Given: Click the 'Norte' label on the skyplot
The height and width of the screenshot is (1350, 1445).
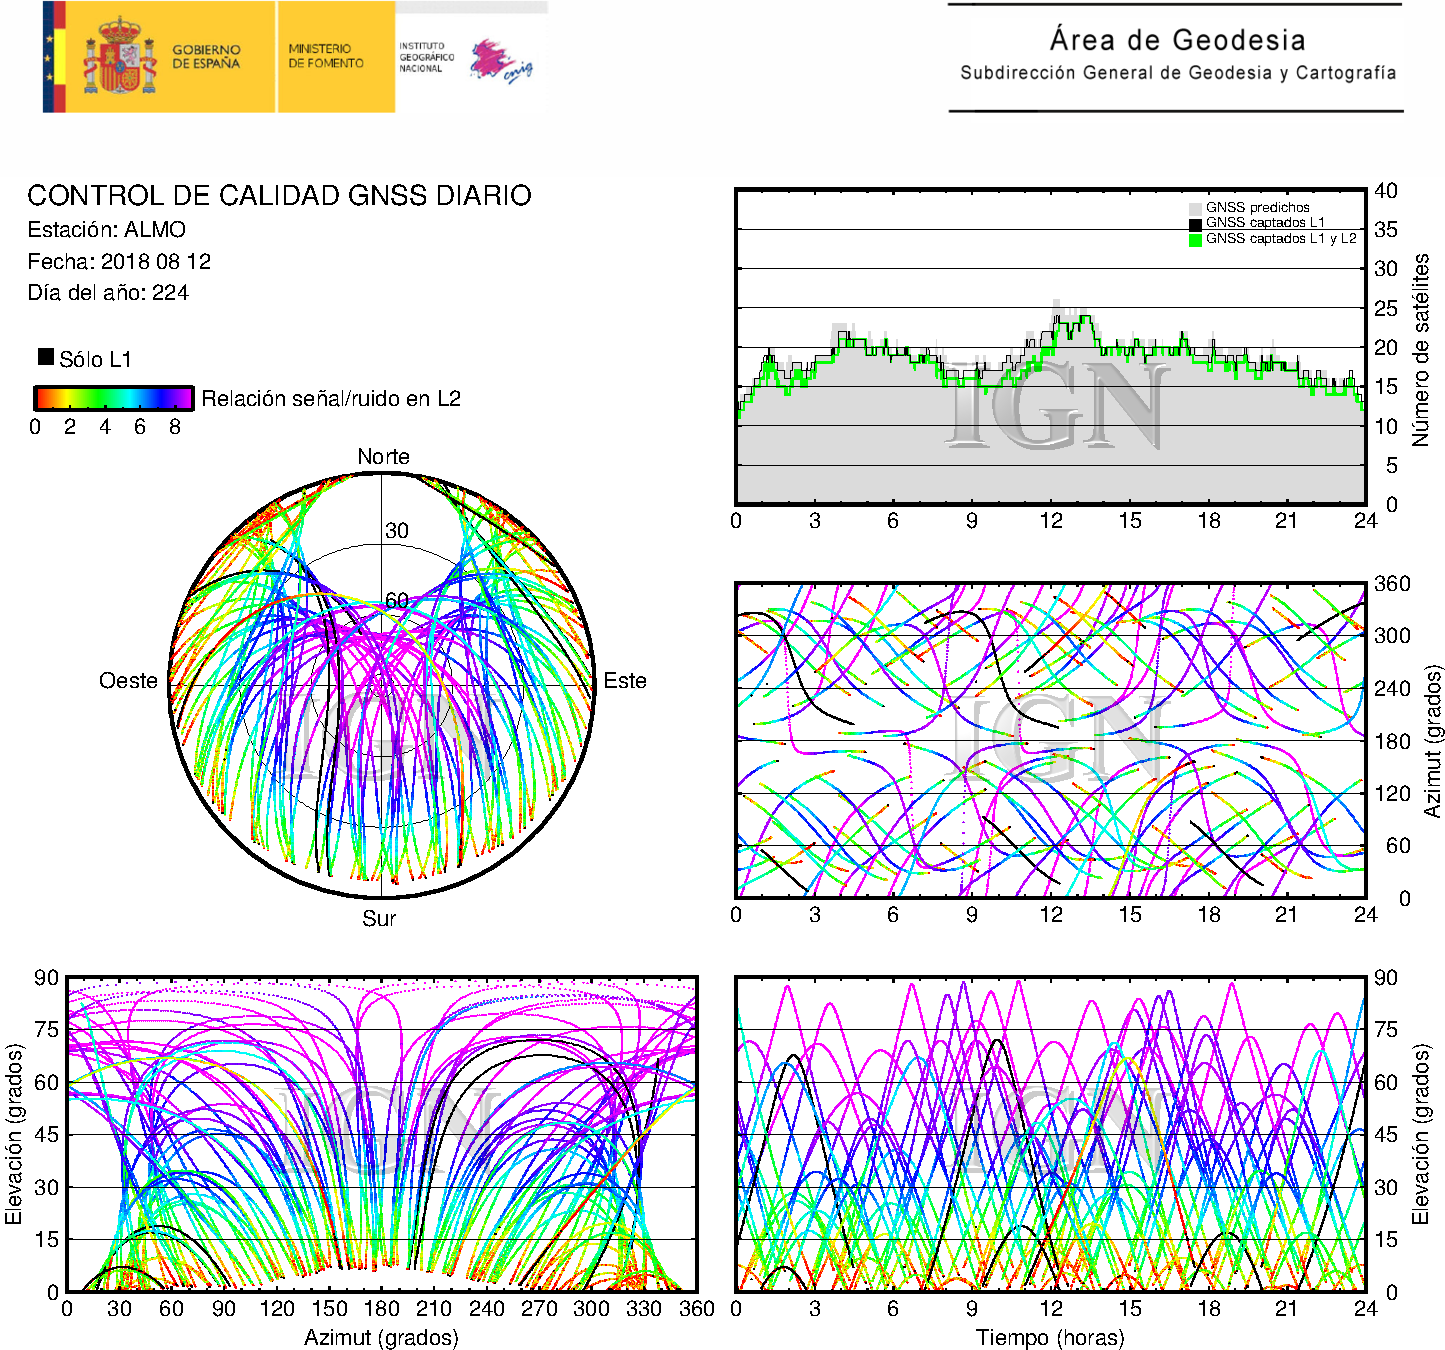Looking at the screenshot, I should click(383, 457).
